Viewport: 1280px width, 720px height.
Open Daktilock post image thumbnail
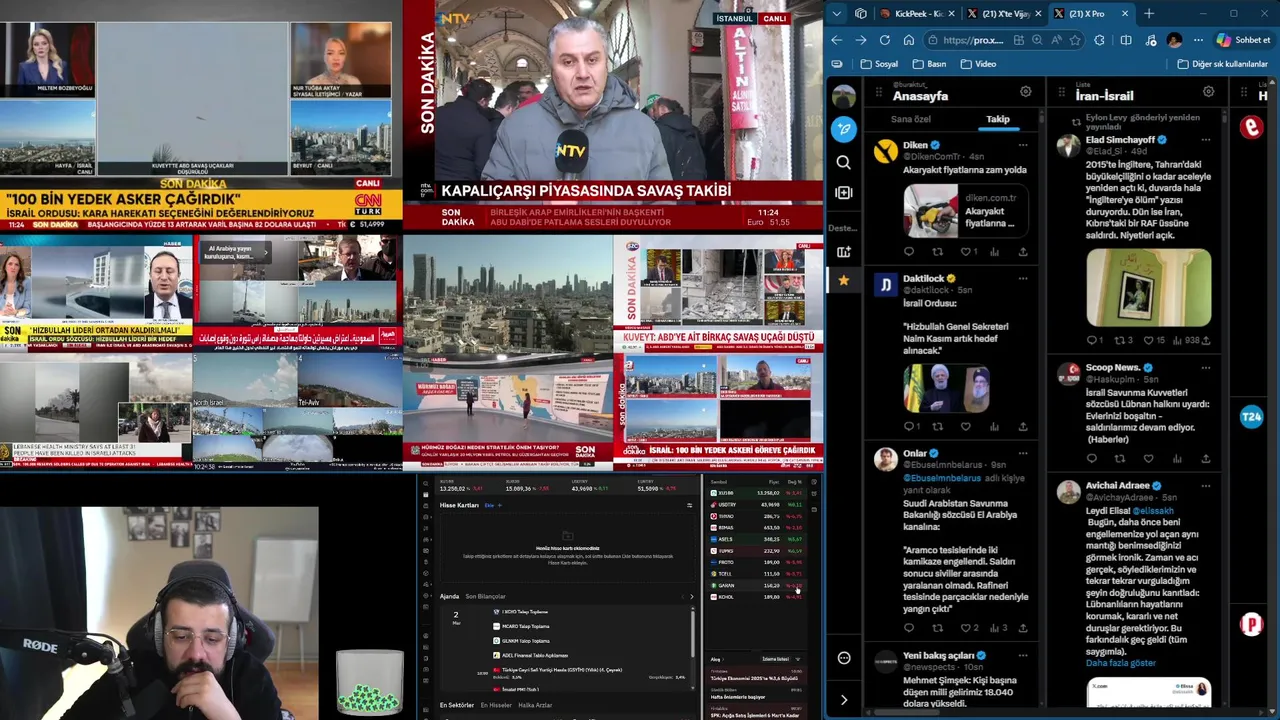point(946,388)
